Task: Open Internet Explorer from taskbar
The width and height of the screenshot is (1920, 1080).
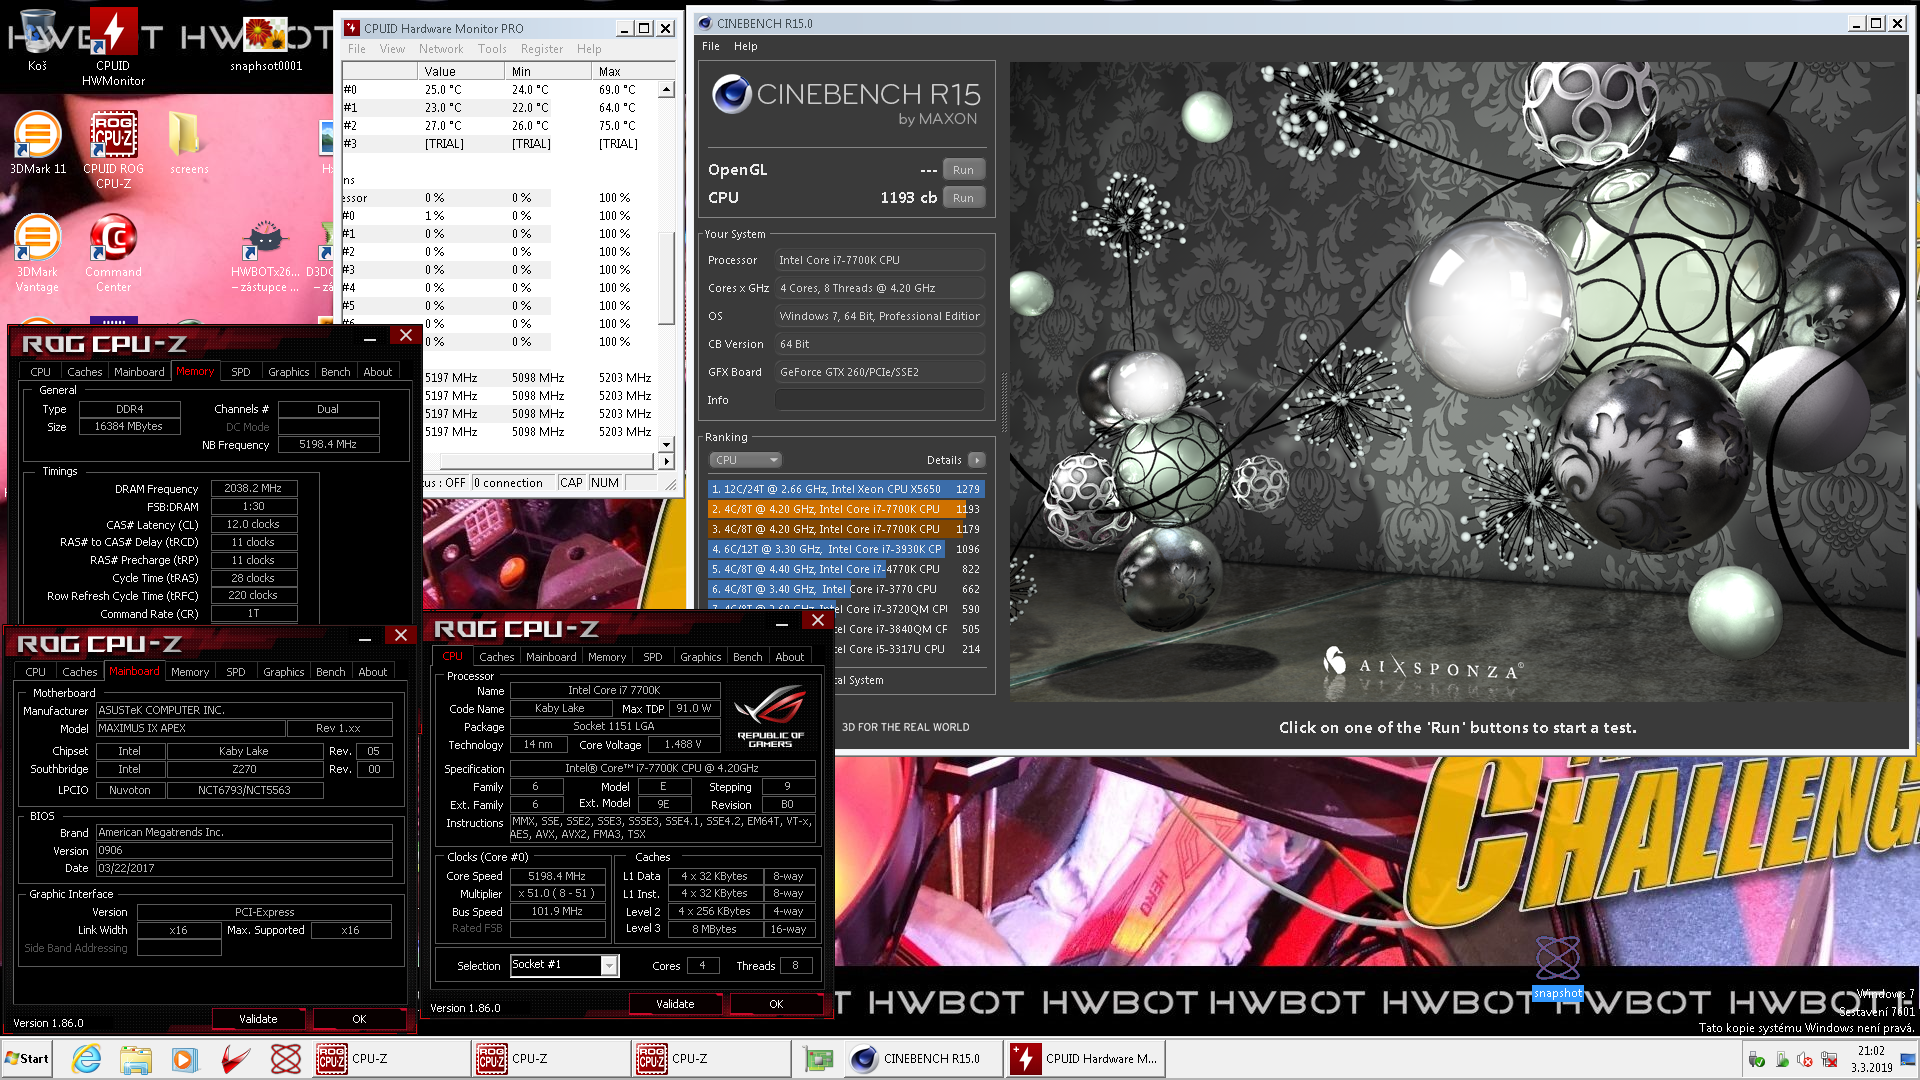Action: click(x=87, y=1058)
